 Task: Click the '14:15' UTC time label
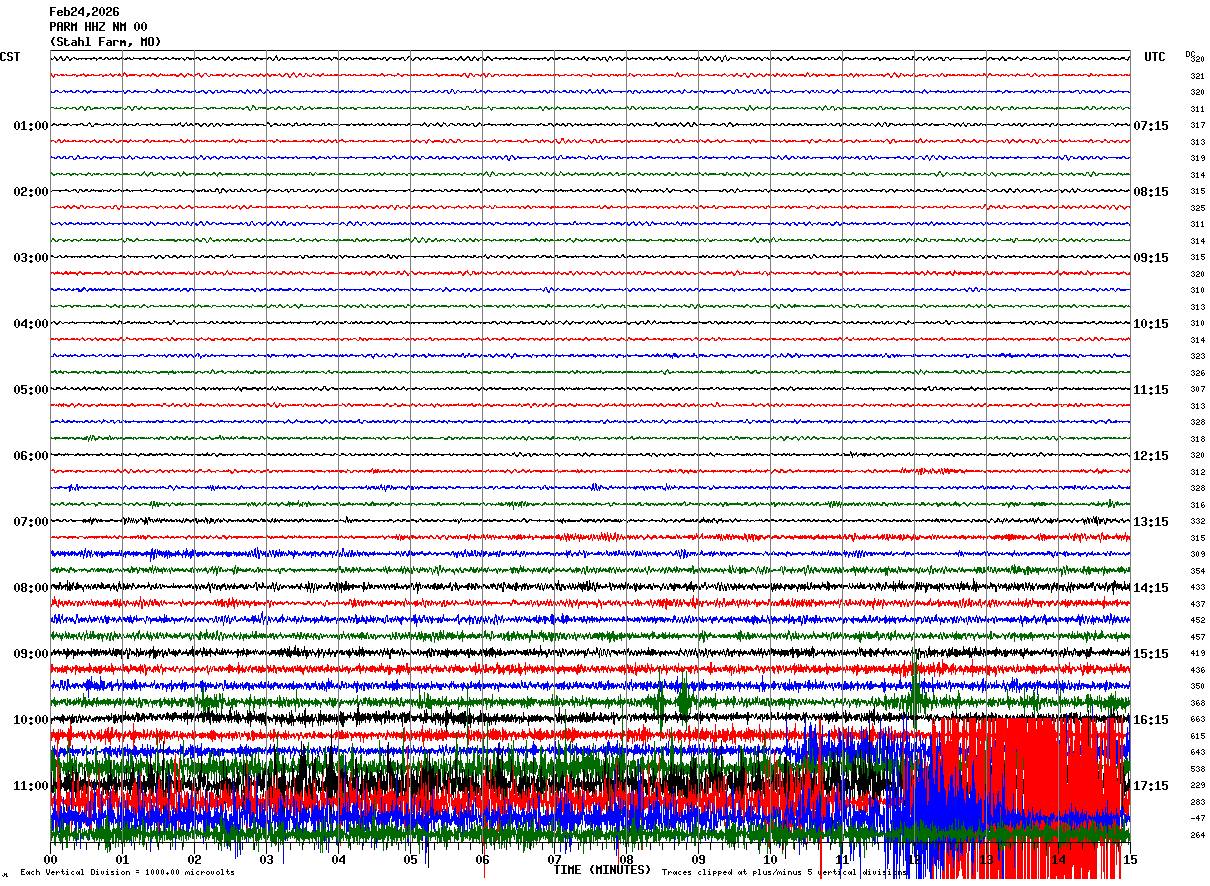1151,588
